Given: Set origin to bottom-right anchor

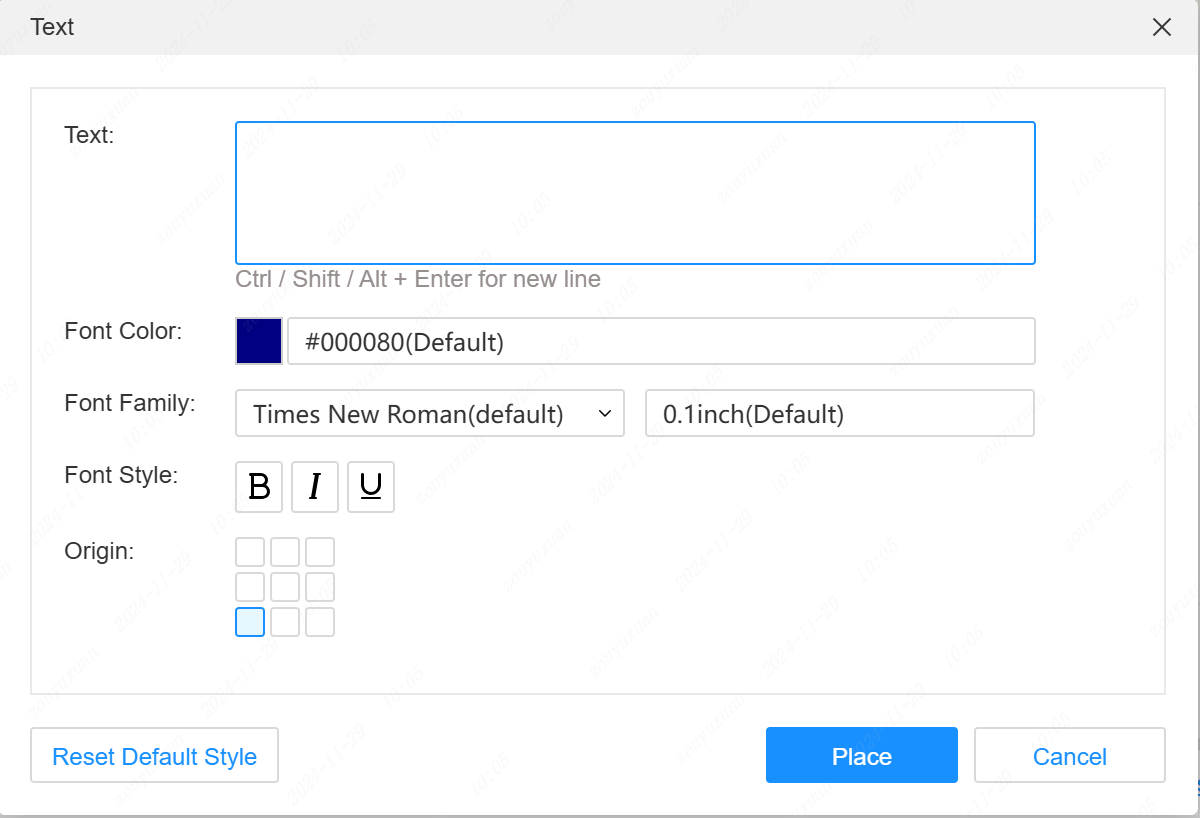Looking at the screenshot, I should pos(320,622).
